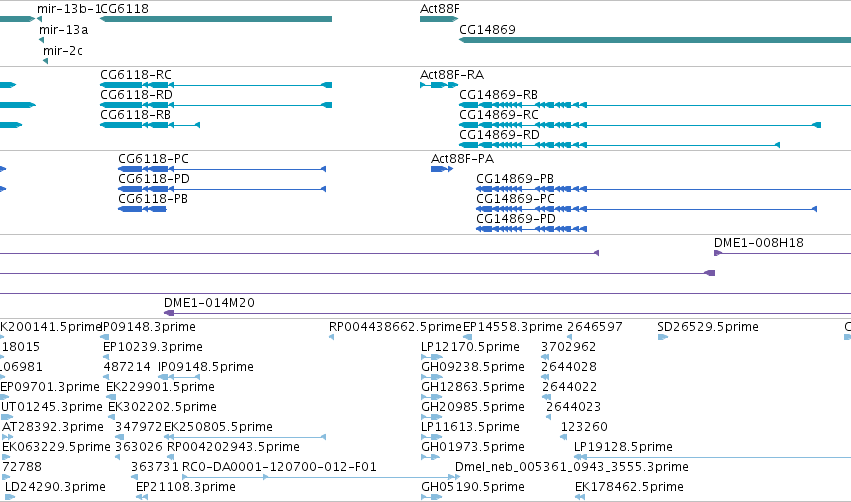The width and height of the screenshot is (851, 502).
Task: Select EST GH05190.5prime
Action: click(x=473, y=487)
